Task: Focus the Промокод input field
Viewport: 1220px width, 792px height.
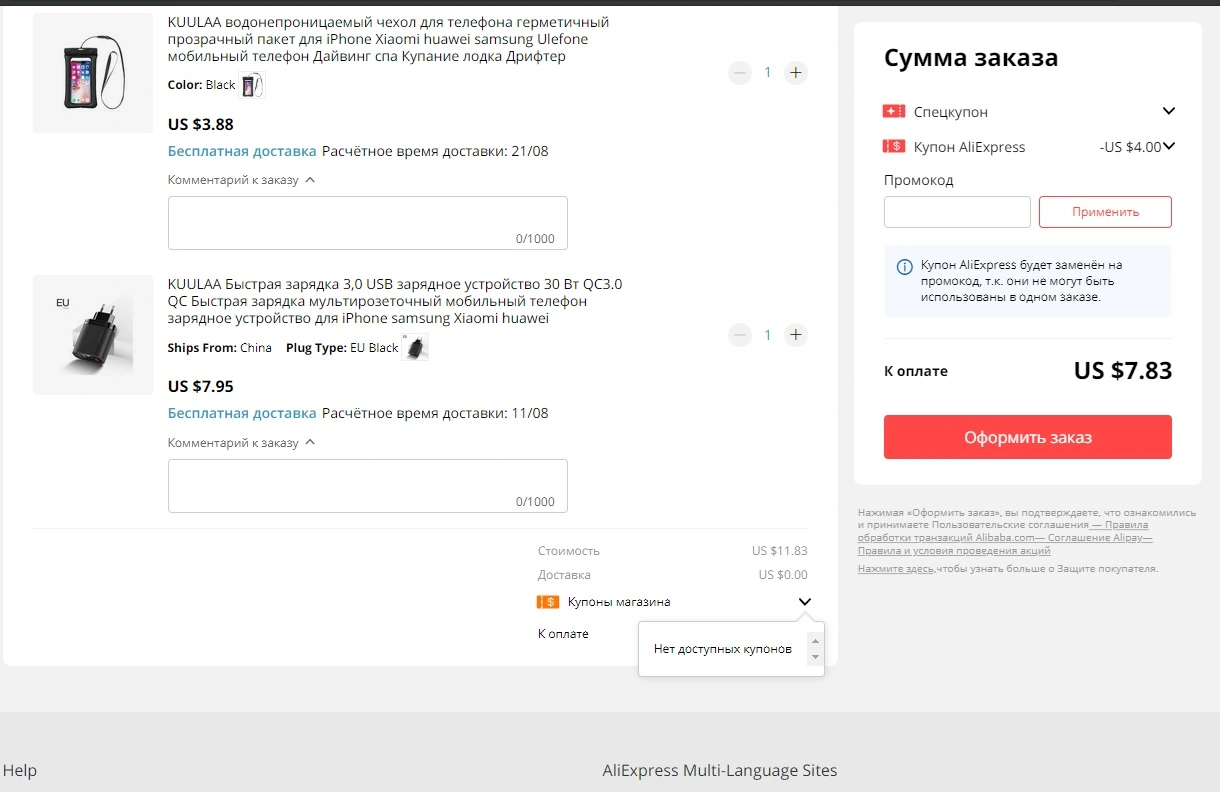Action: tap(957, 212)
